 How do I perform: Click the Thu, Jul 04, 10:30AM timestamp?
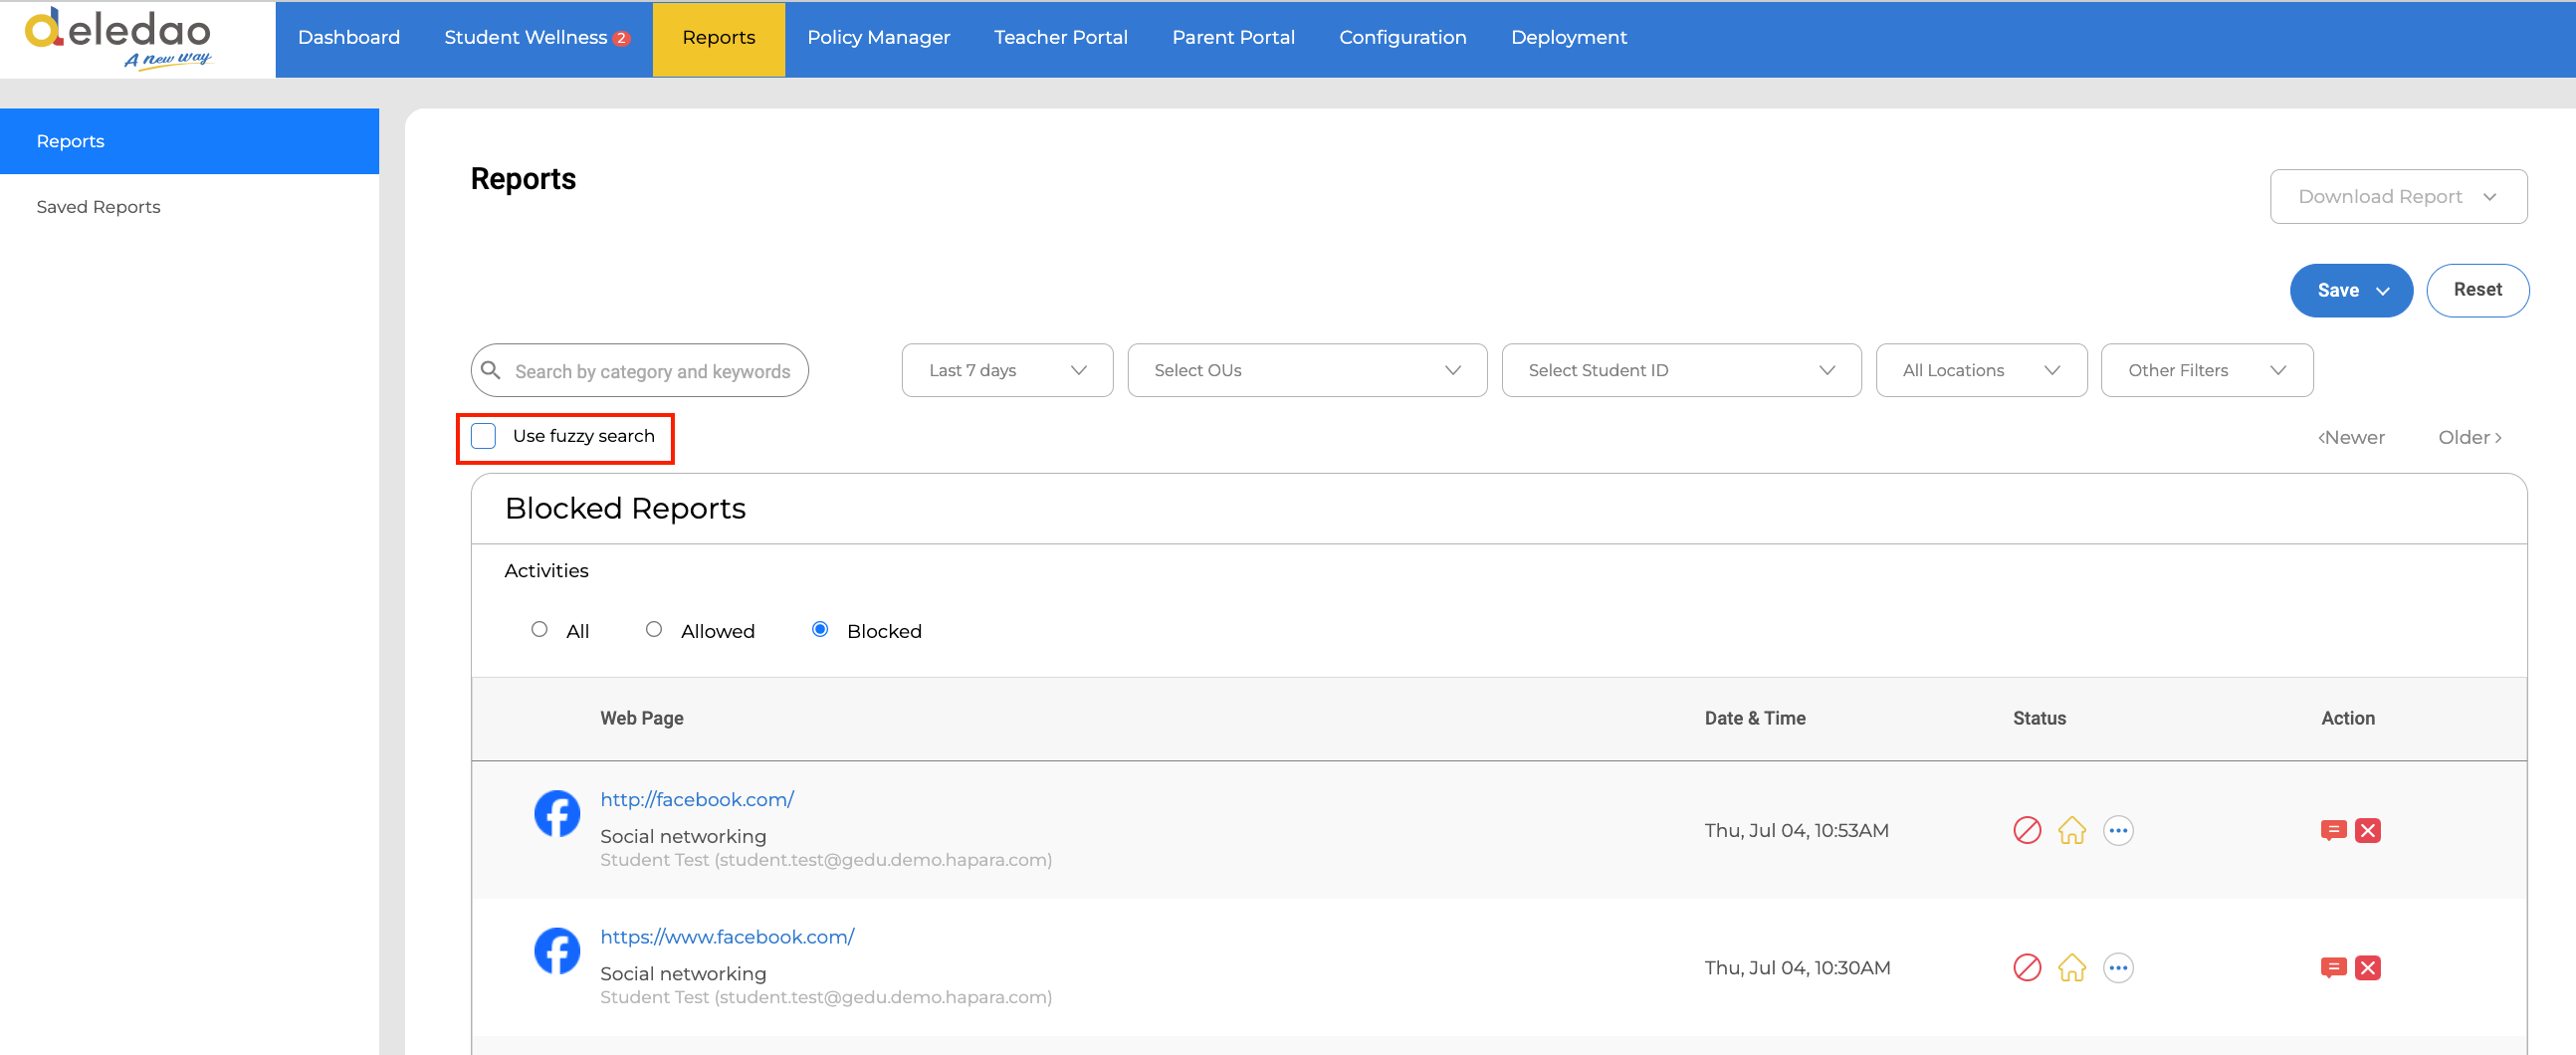point(1797,967)
